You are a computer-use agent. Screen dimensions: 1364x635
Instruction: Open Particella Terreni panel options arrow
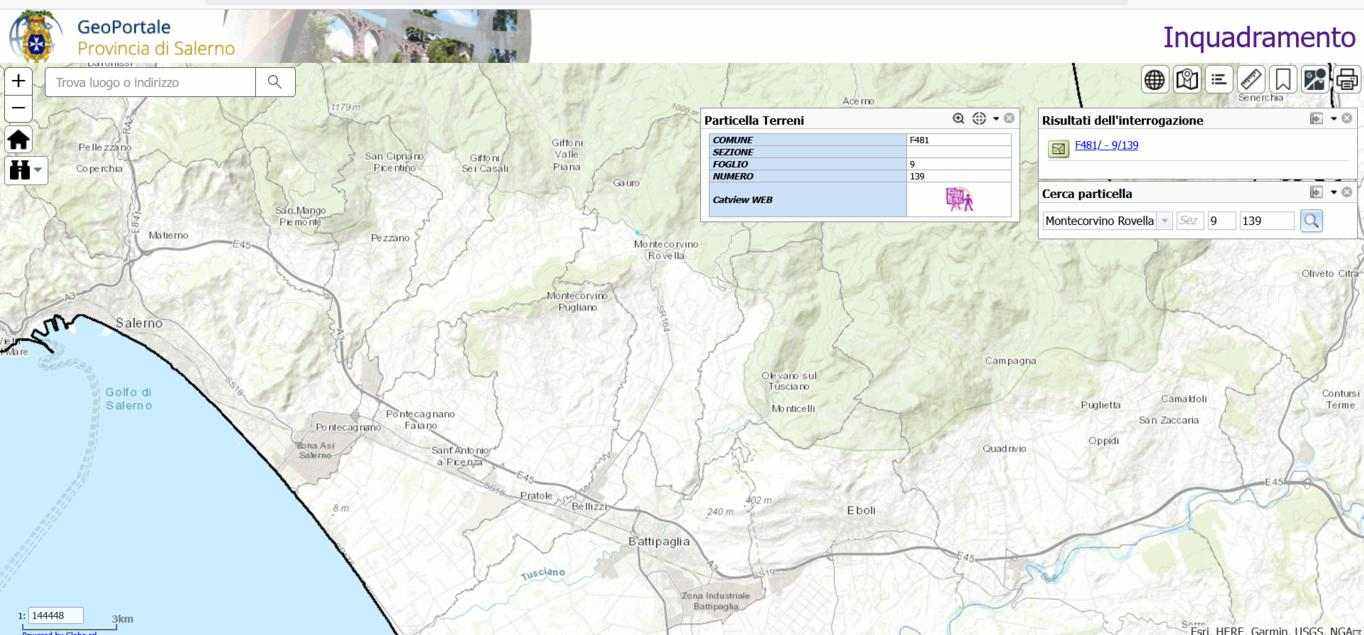click(x=995, y=119)
